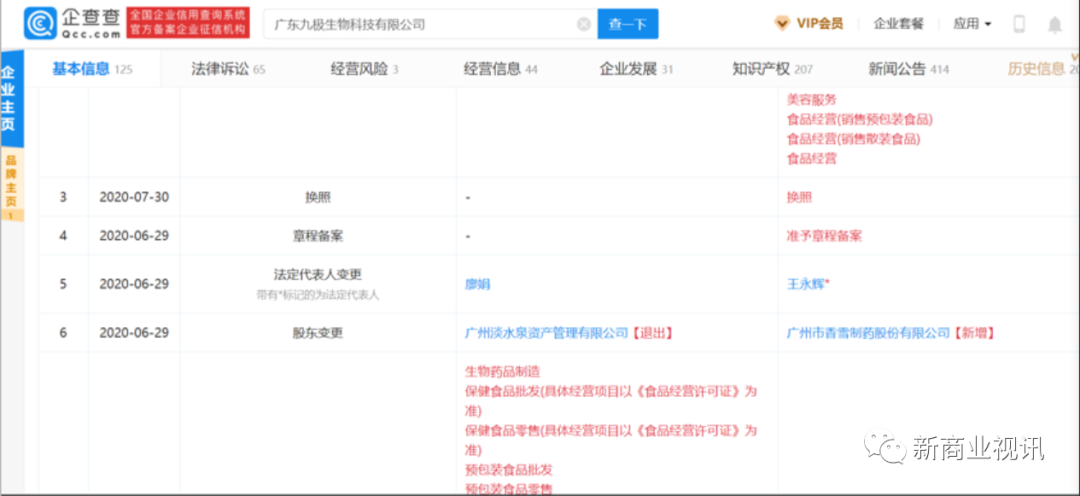
Task: Open 广州淡水泉资产管理有限公司 link
Action: (547, 333)
